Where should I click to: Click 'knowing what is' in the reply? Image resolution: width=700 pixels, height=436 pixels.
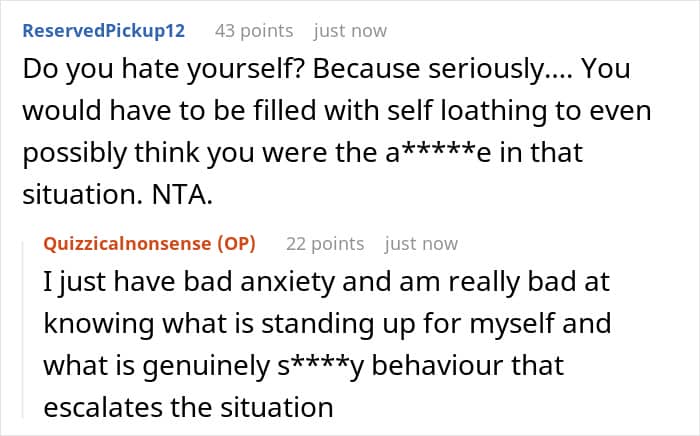tap(149, 324)
